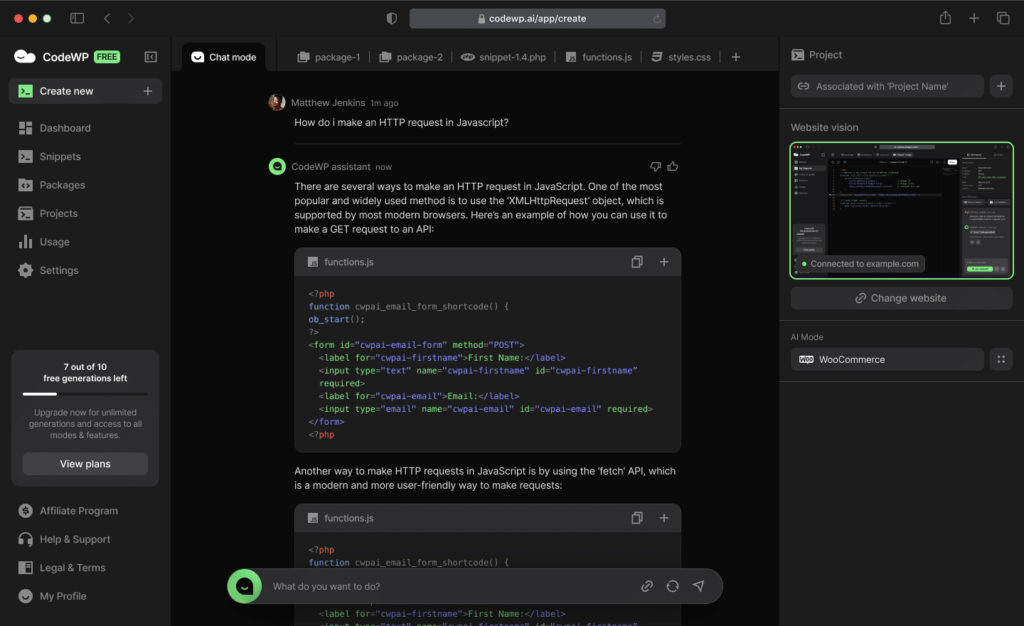Select the Usage section in the sidebar

coord(57,241)
